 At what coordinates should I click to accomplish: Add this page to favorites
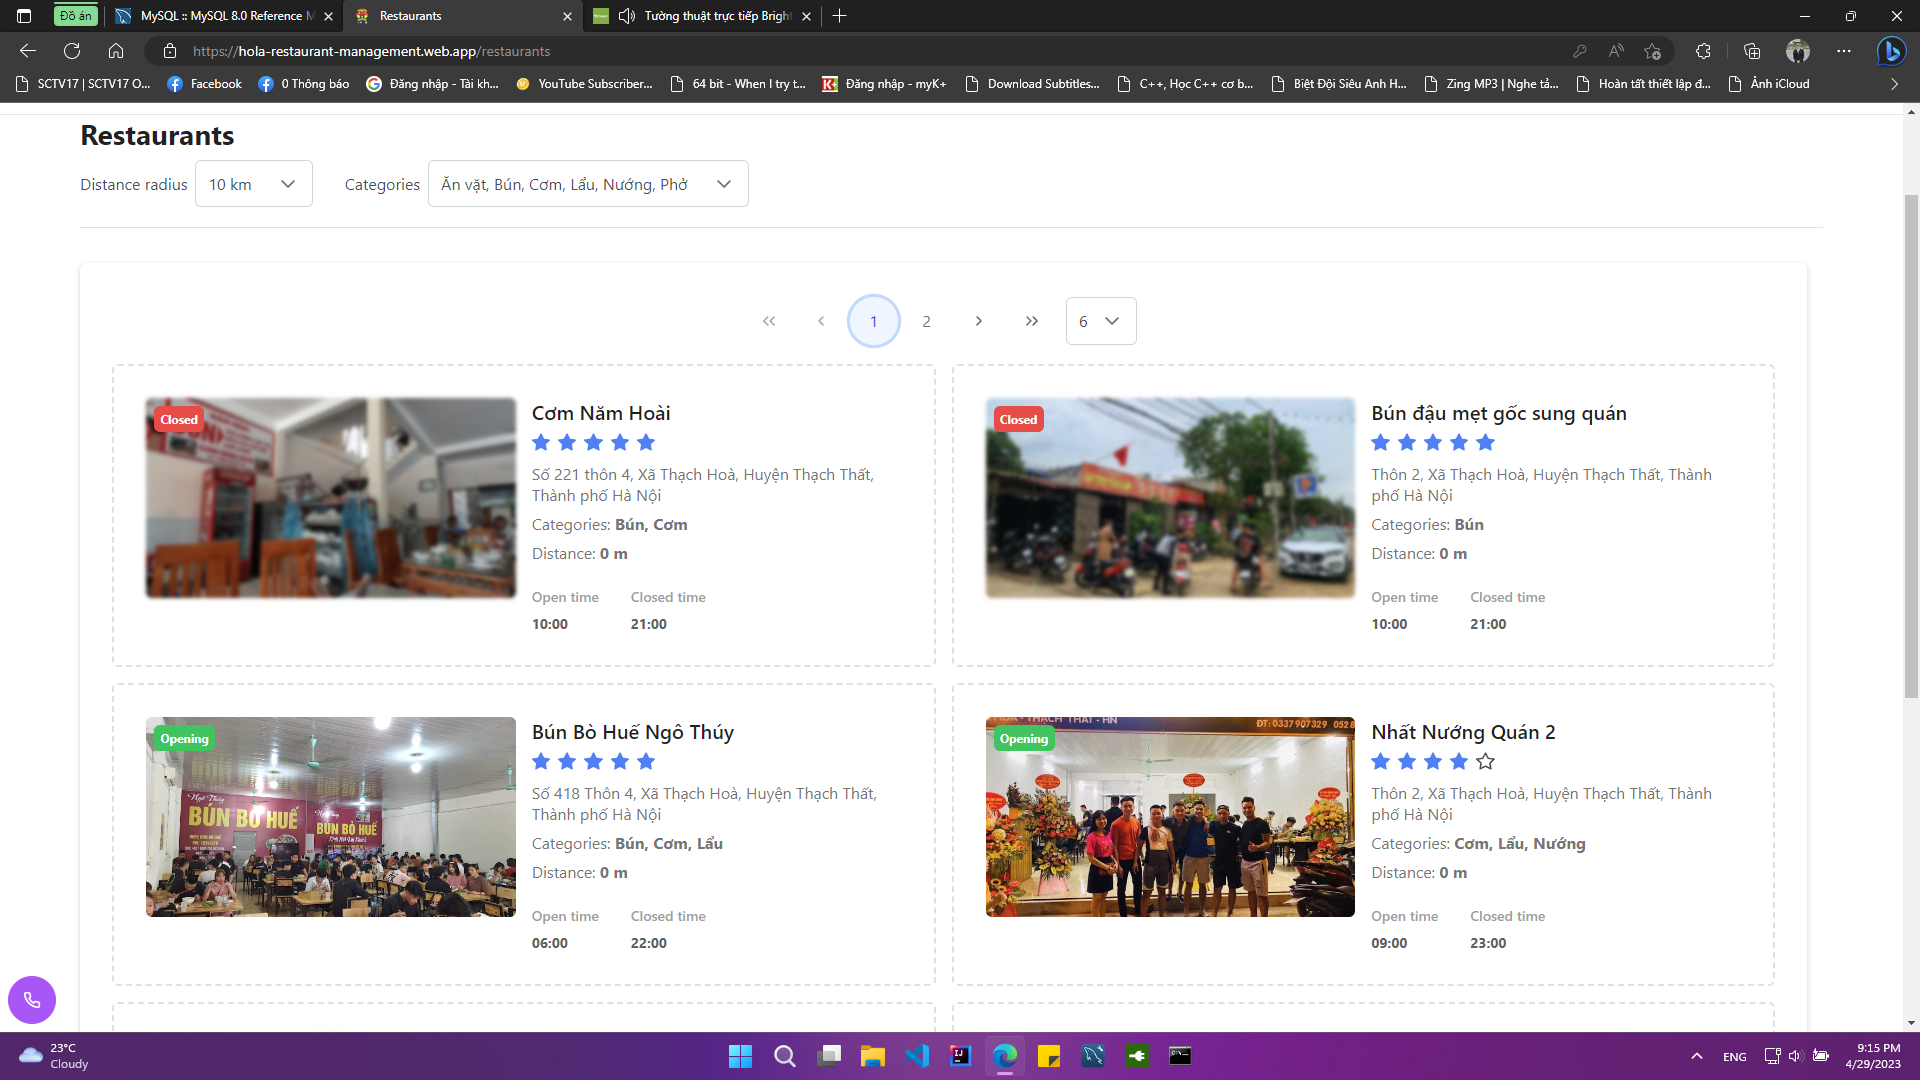pyautogui.click(x=1652, y=51)
